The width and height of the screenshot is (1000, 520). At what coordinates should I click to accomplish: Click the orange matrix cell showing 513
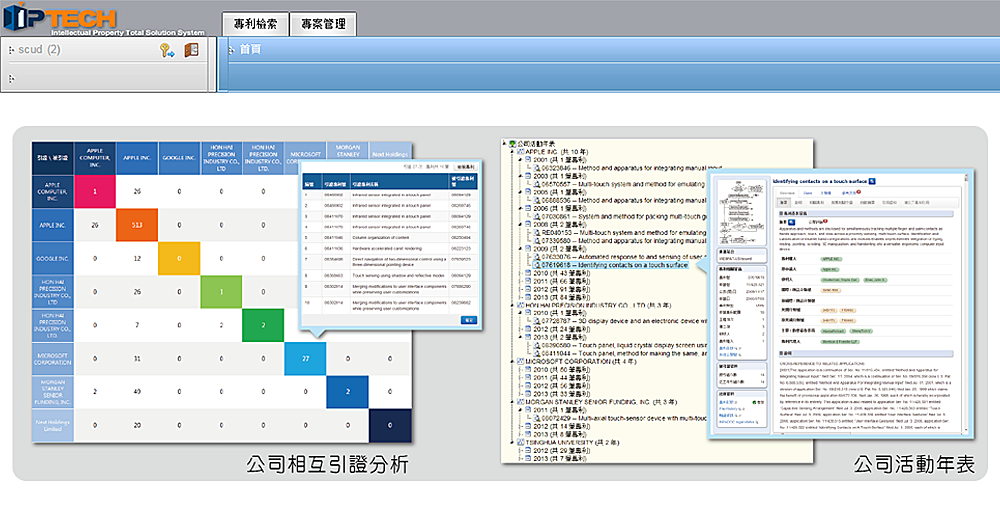[x=137, y=225]
